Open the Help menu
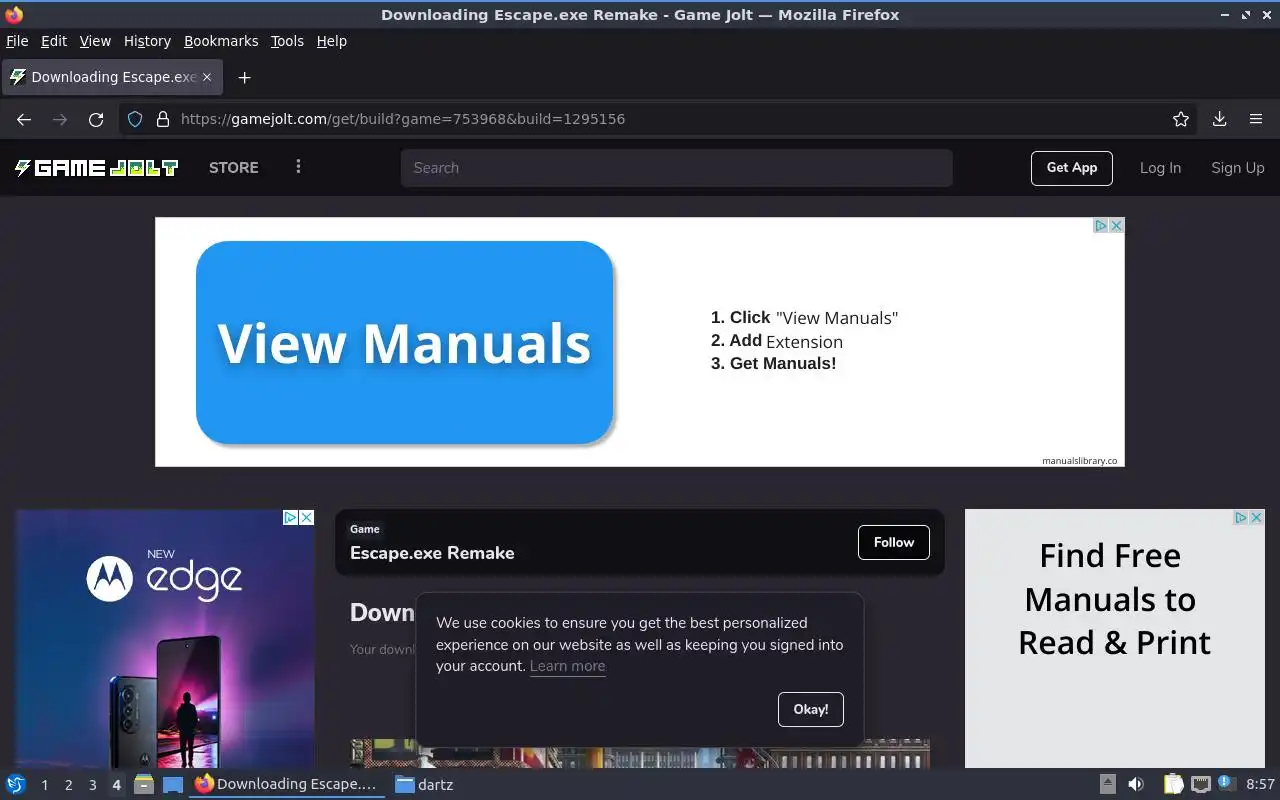 (x=331, y=41)
